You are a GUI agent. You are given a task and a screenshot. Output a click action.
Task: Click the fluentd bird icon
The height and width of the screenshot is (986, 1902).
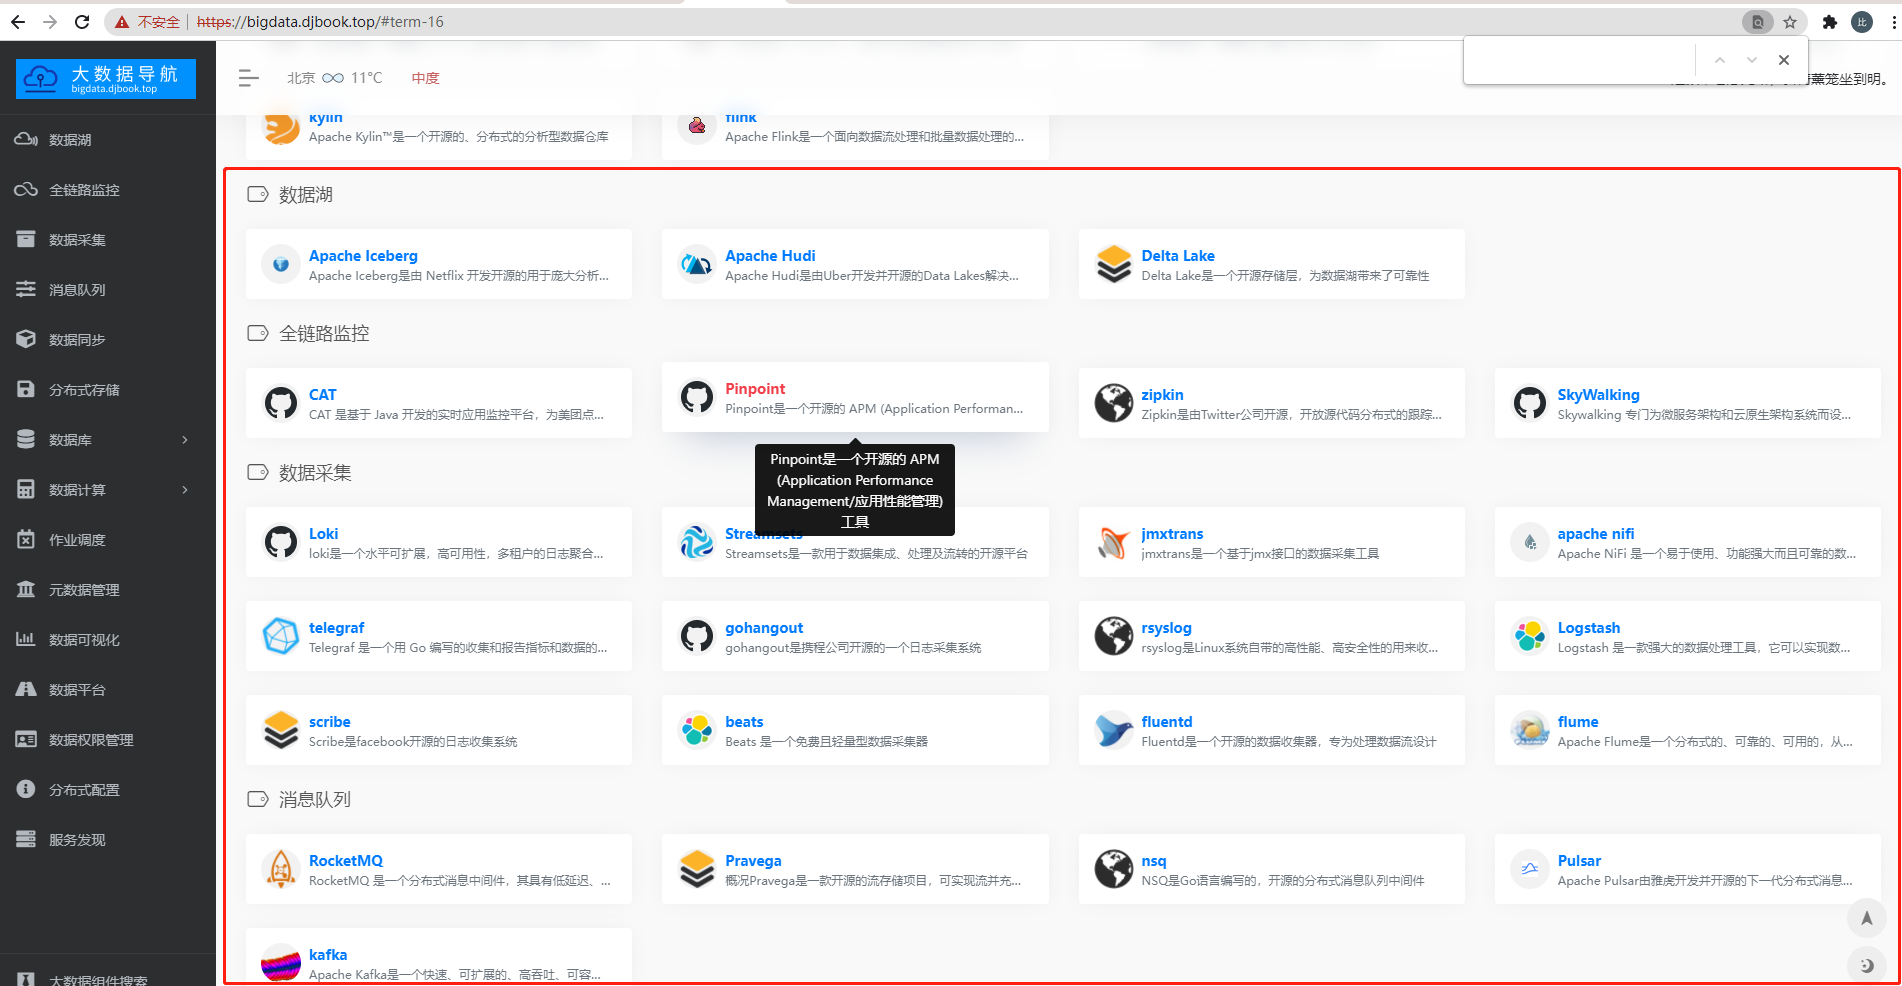click(x=1113, y=731)
